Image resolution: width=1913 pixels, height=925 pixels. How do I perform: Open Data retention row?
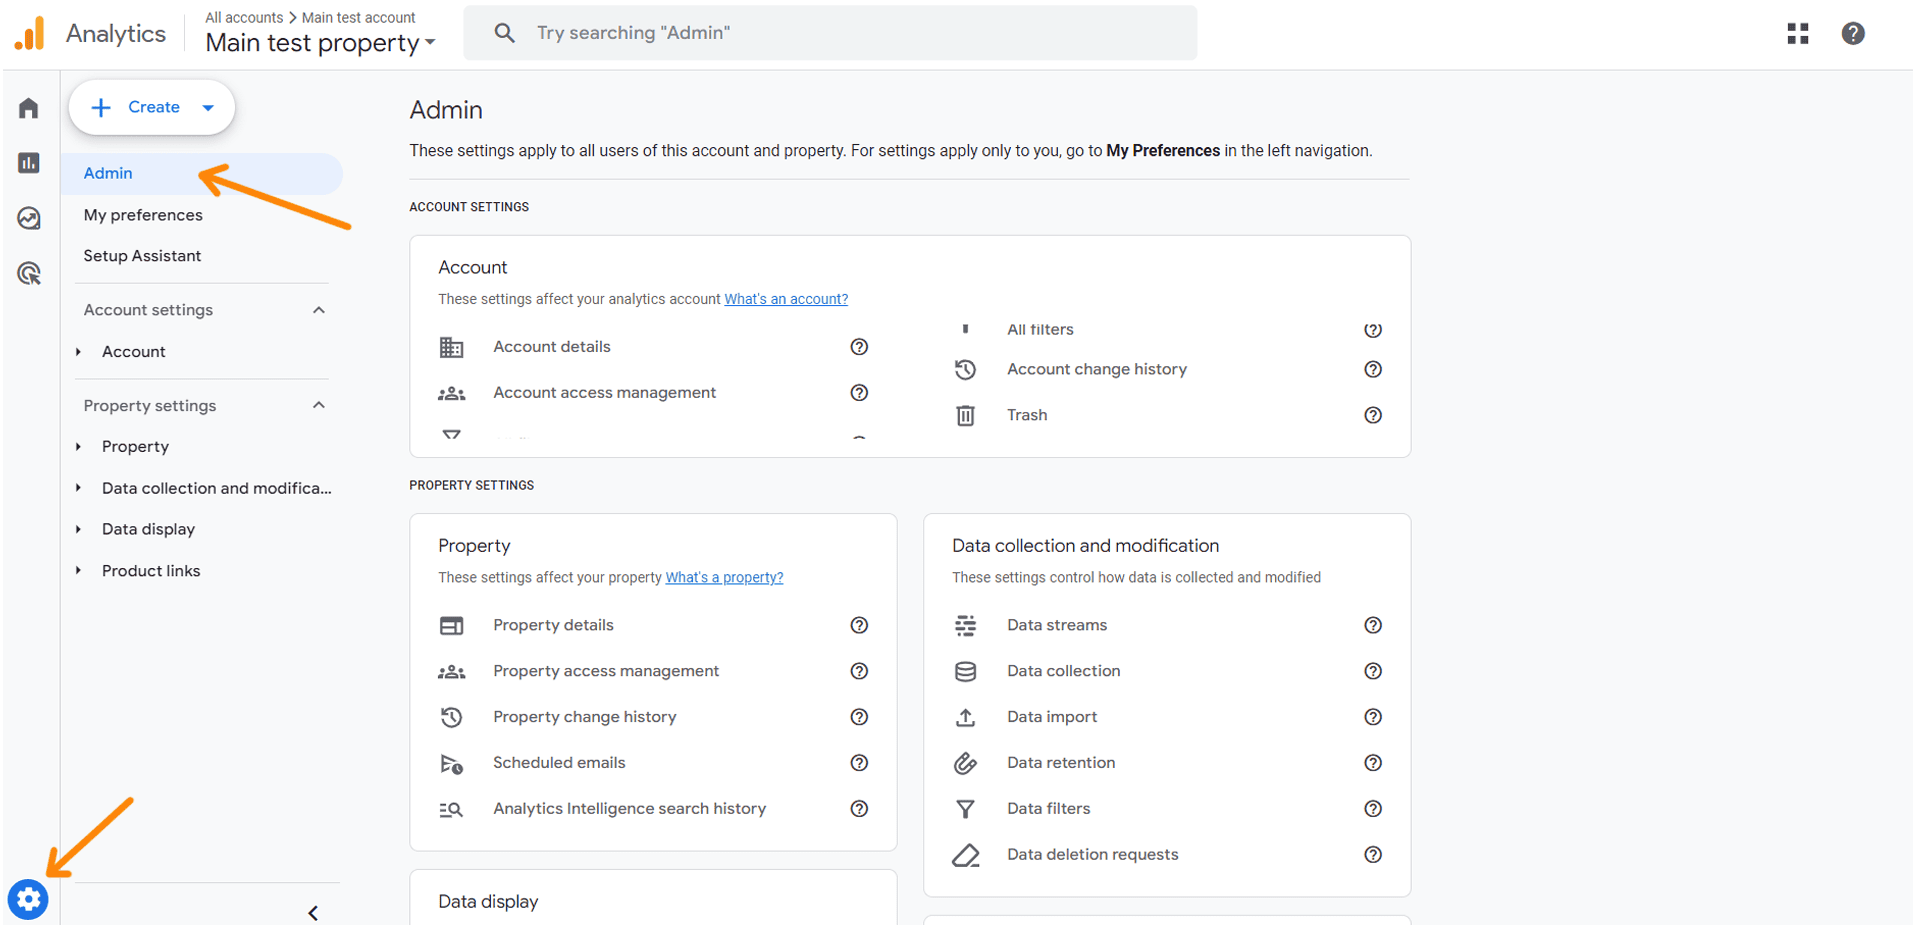click(1167, 763)
